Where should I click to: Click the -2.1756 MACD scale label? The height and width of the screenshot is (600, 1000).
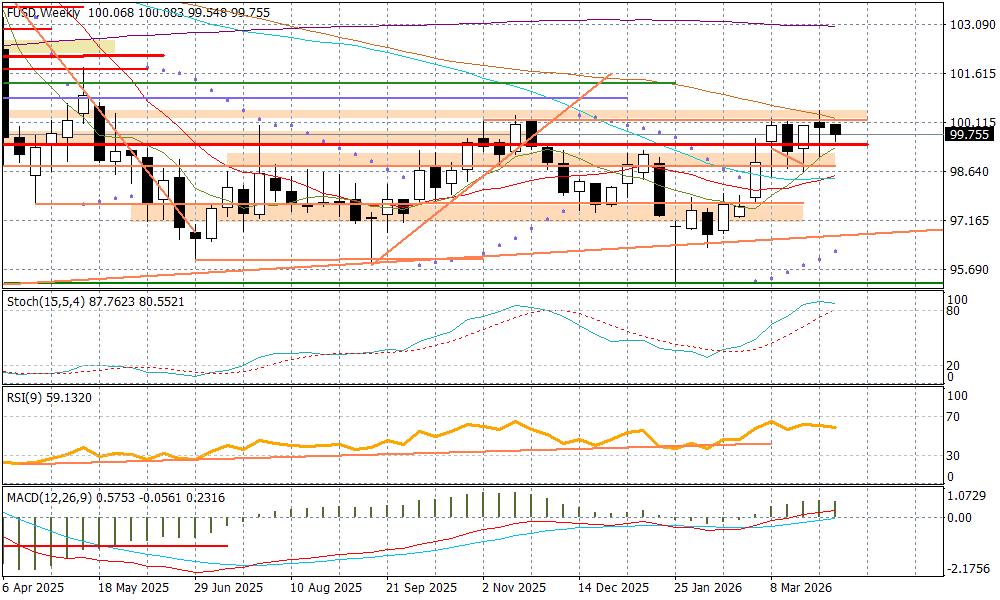pyautogui.click(x=970, y=568)
